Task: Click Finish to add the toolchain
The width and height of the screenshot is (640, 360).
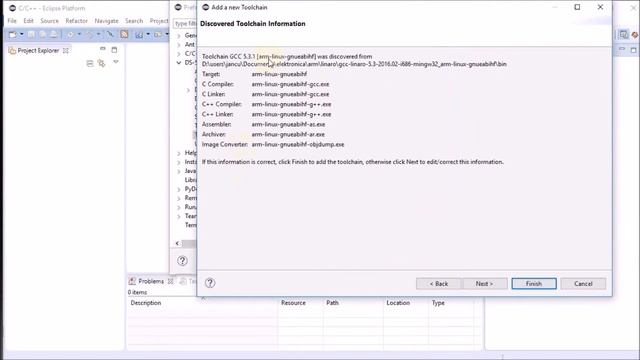Action: coord(534,284)
